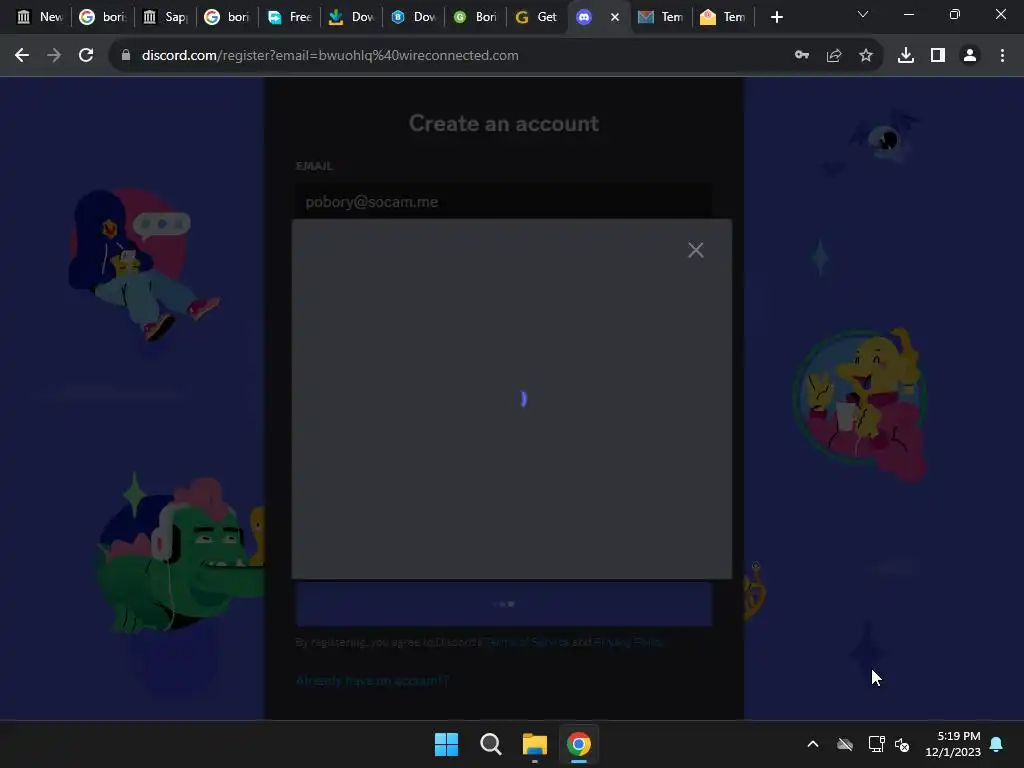Screen dimensions: 1024x768
Task: Open the Terms of Service link
Action: 526,643
